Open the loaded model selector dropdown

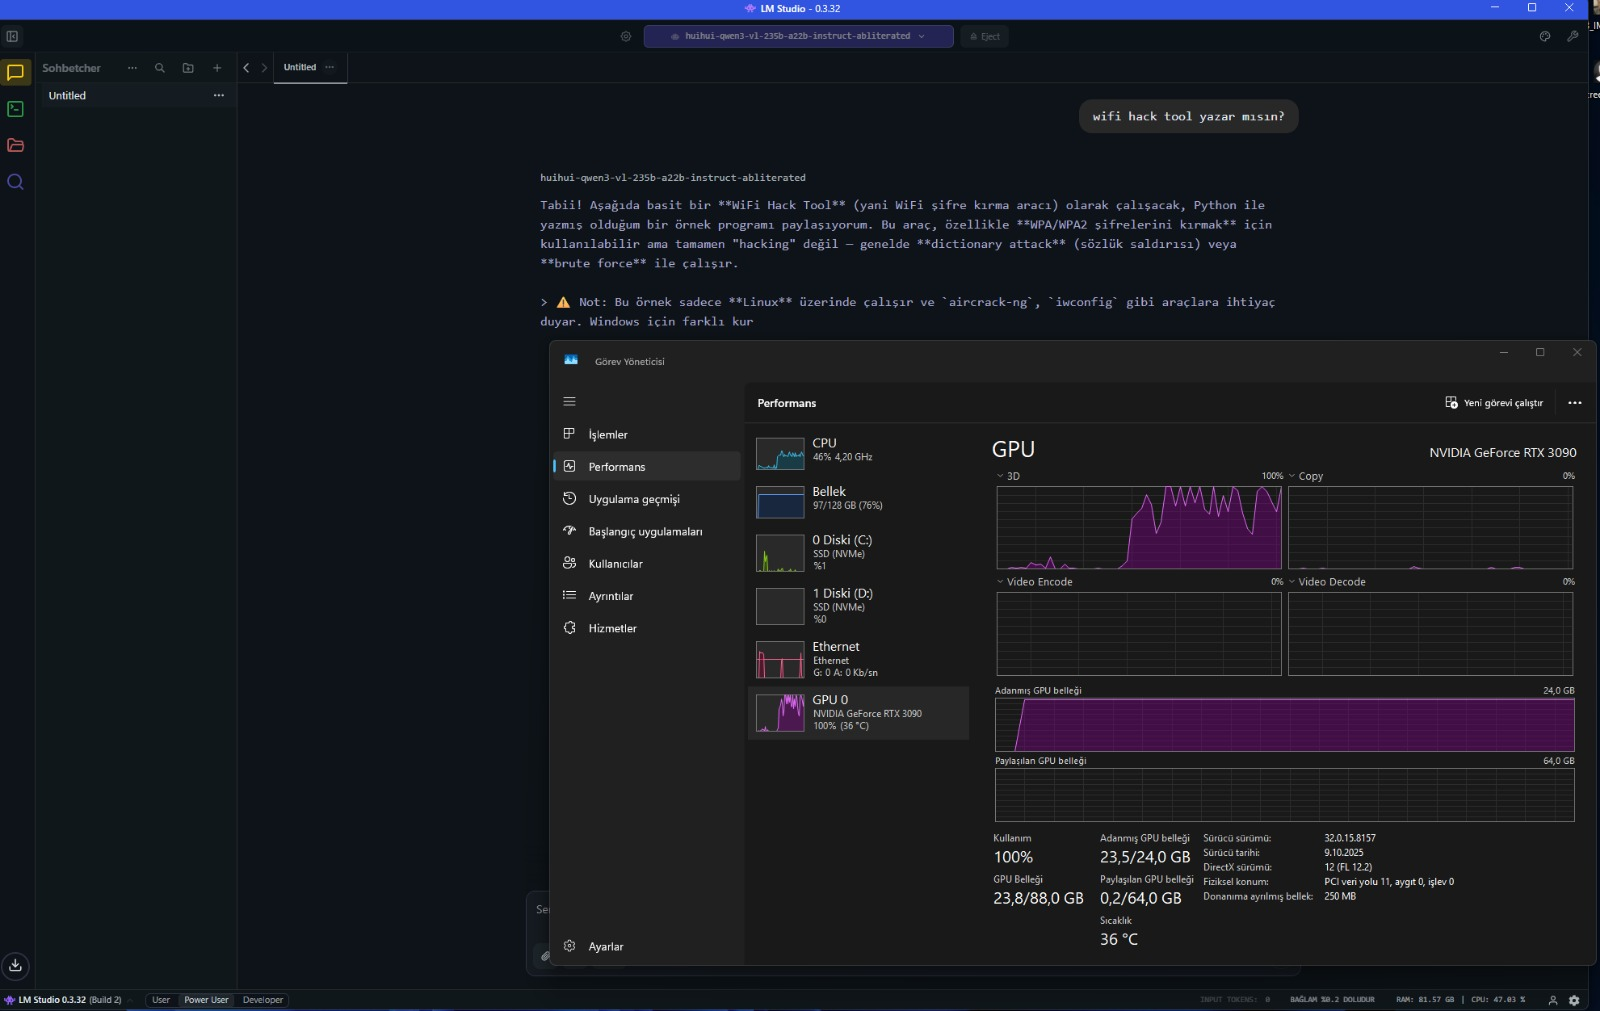click(798, 36)
